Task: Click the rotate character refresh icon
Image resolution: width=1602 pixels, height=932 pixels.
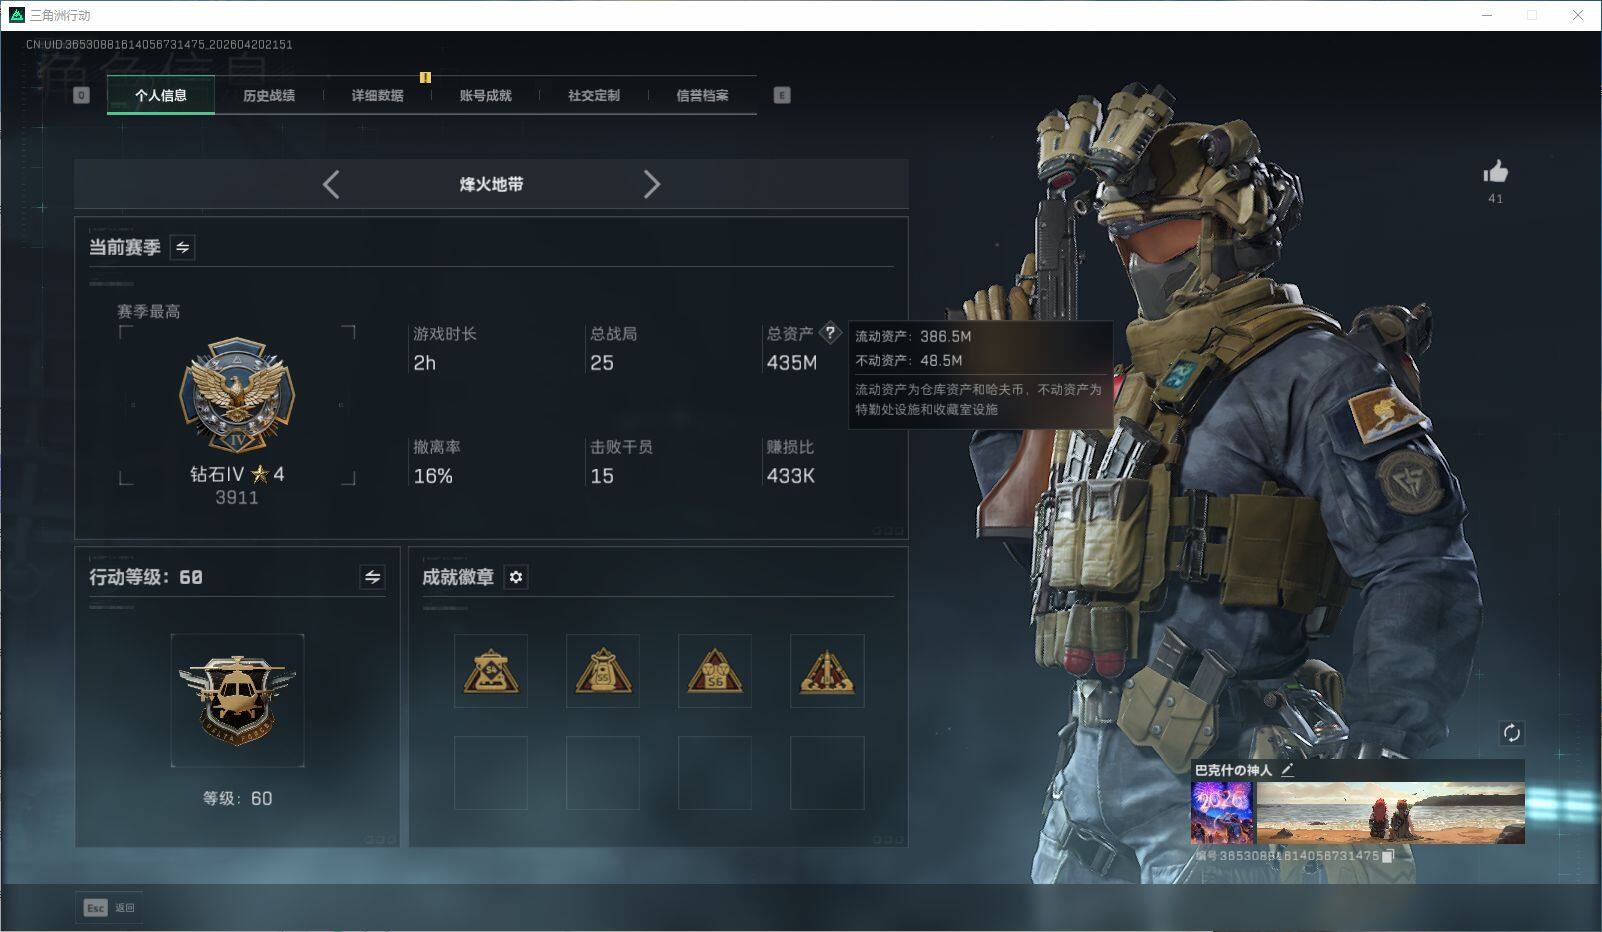Action: coord(1511,733)
